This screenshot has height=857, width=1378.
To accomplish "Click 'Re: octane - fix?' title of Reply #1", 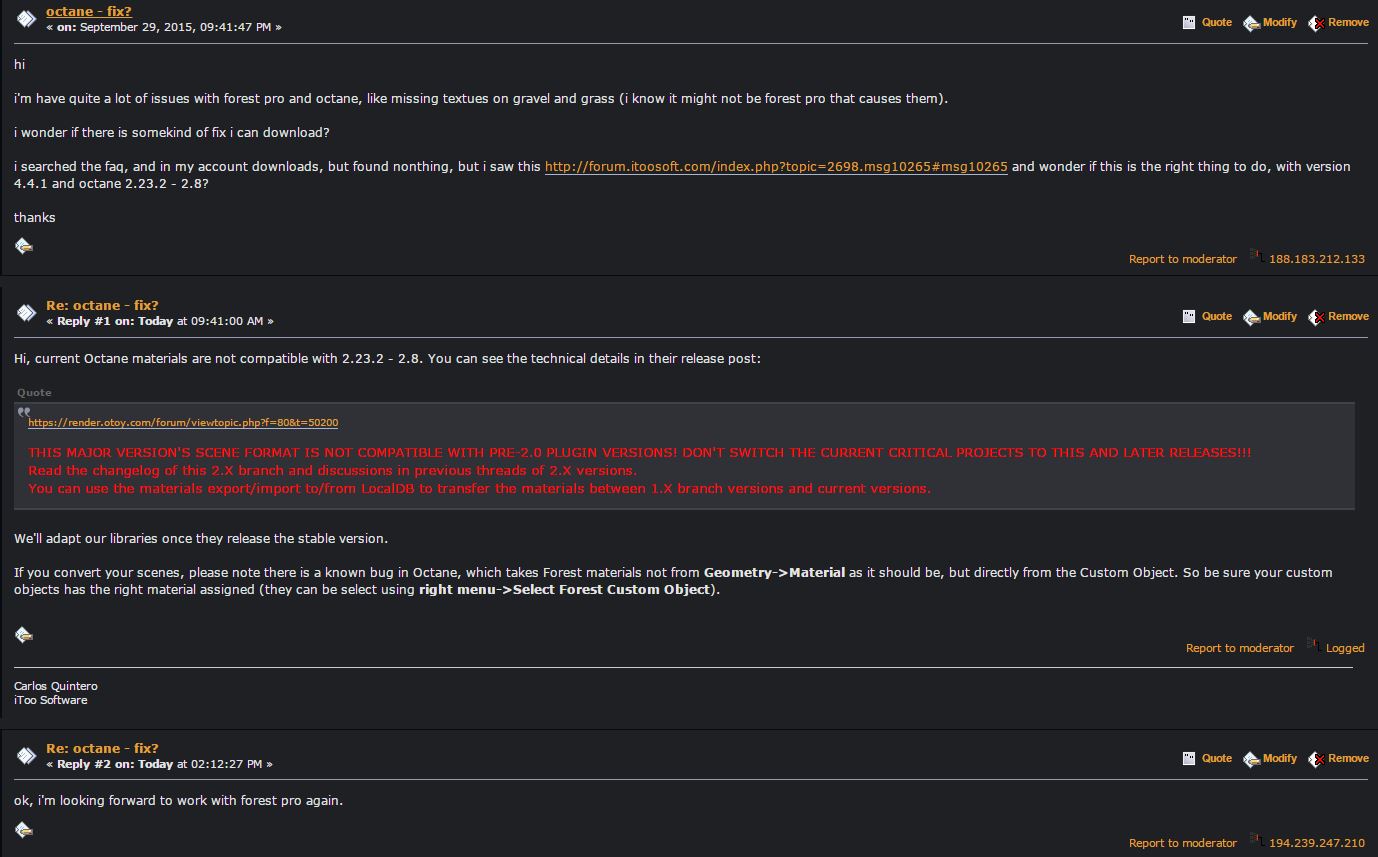I will click(102, 305).
